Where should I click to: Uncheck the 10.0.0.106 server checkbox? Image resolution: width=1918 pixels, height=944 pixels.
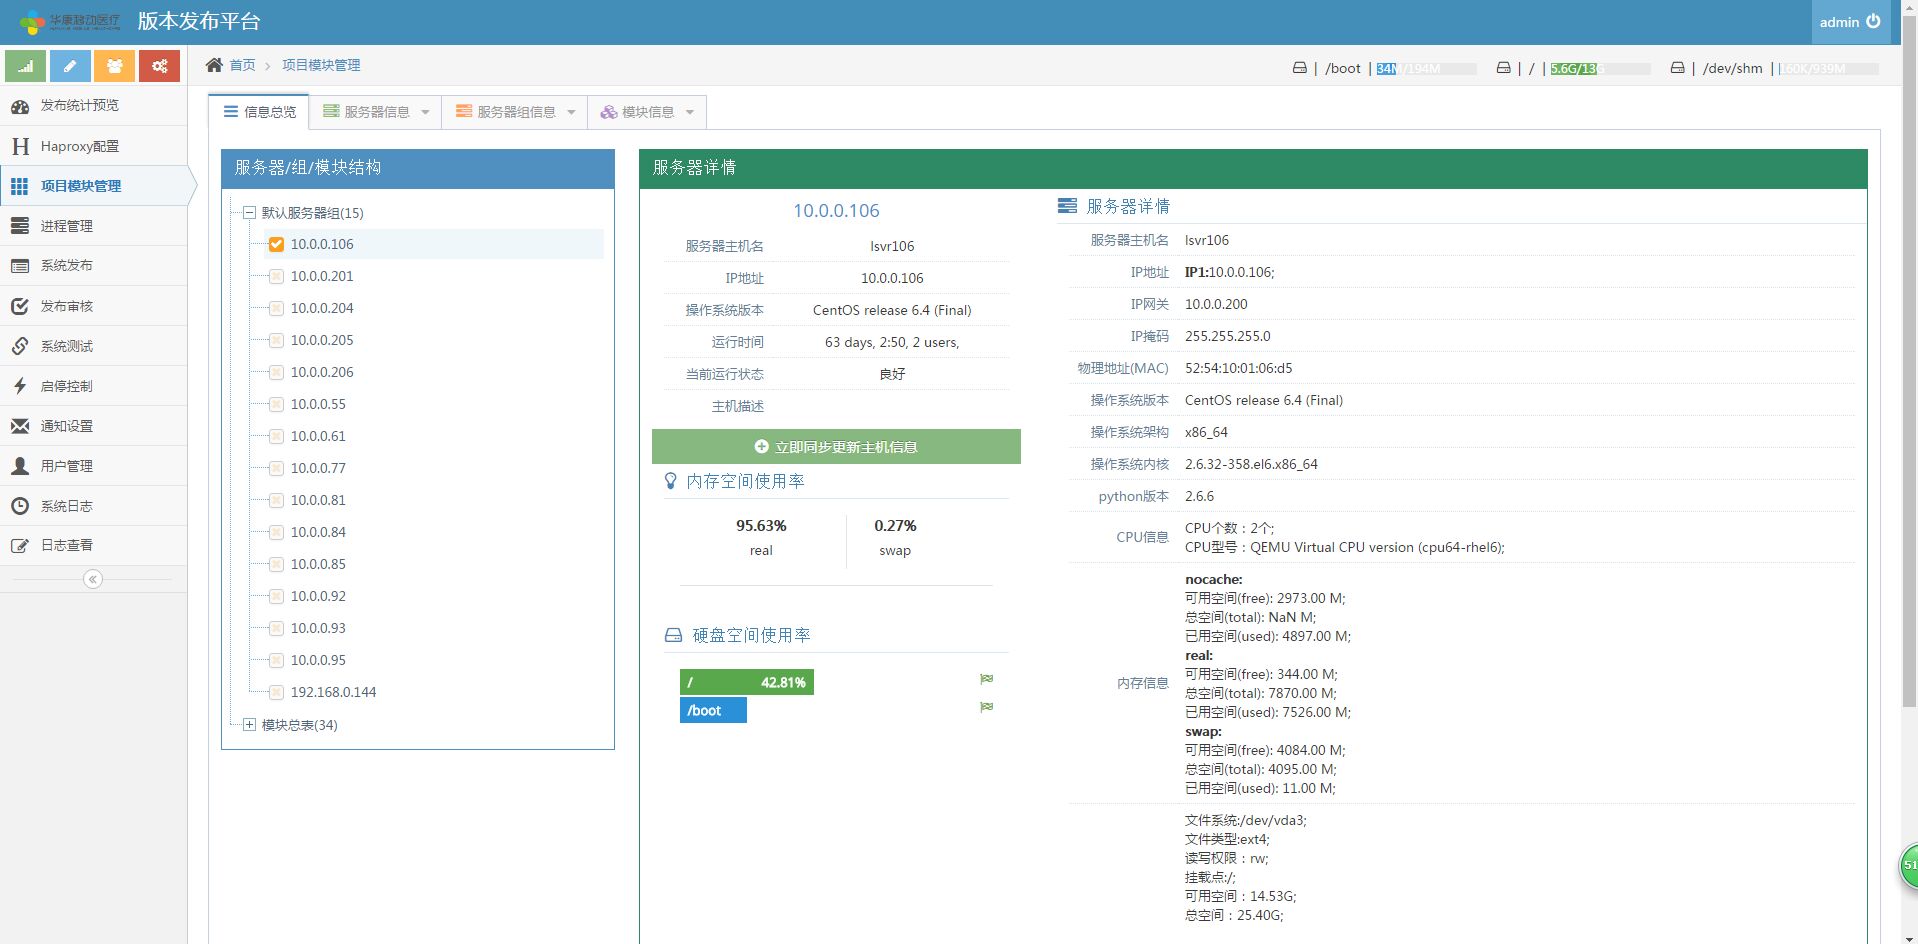coord(277,244)
